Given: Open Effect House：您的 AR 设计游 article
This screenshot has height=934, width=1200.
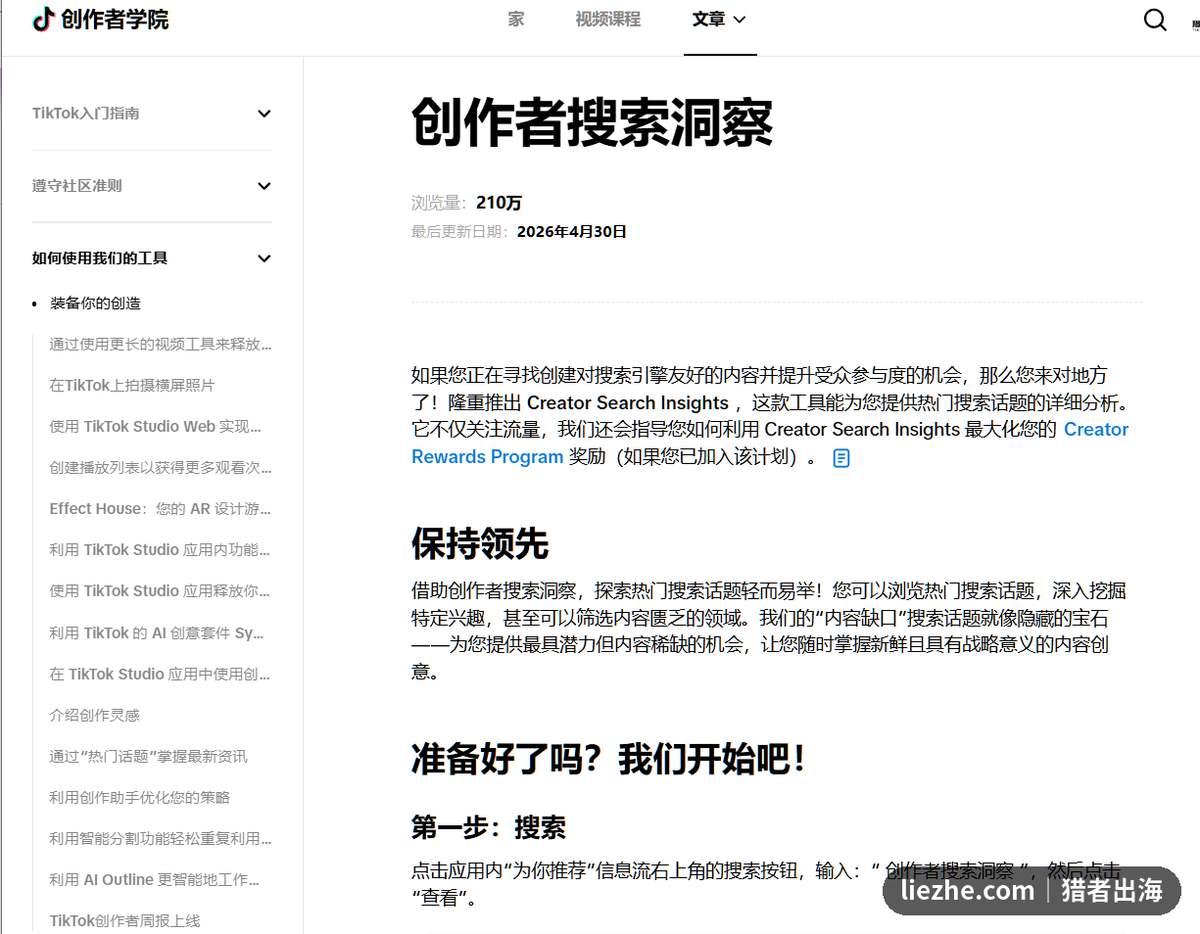Looking at the screenshot, I should tap(161, 508).
